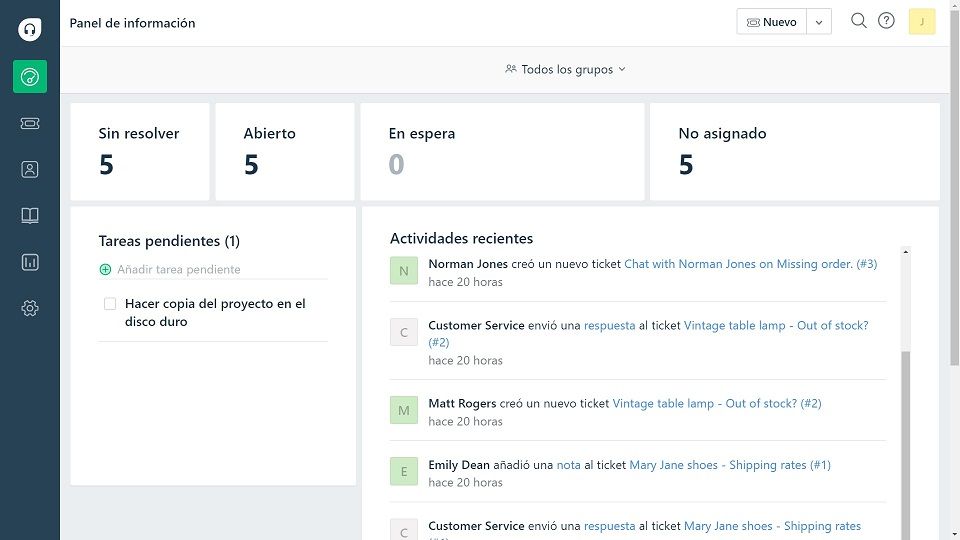Open the En espera tickets card
The image size is (960, 540).
(x=502, y=151)
